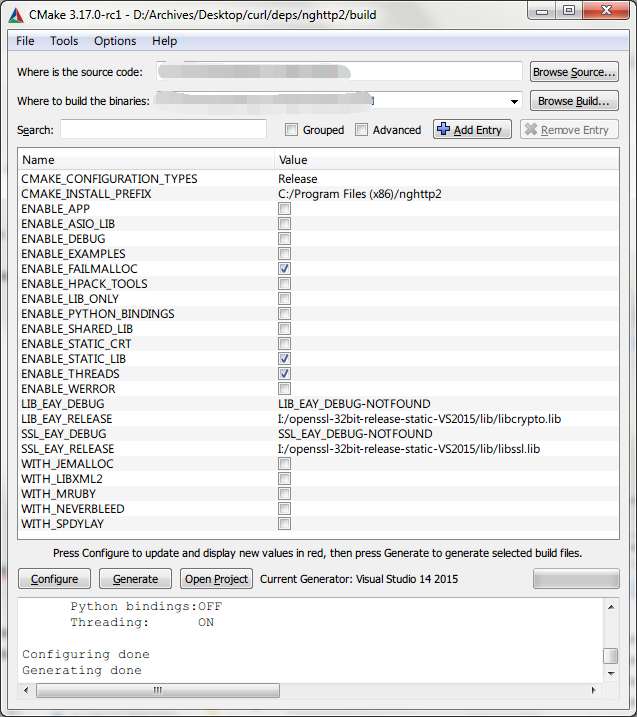This screenshot has width=637, height=717.
Task: Click the empty progress bar
Action: tap(576, 579)
